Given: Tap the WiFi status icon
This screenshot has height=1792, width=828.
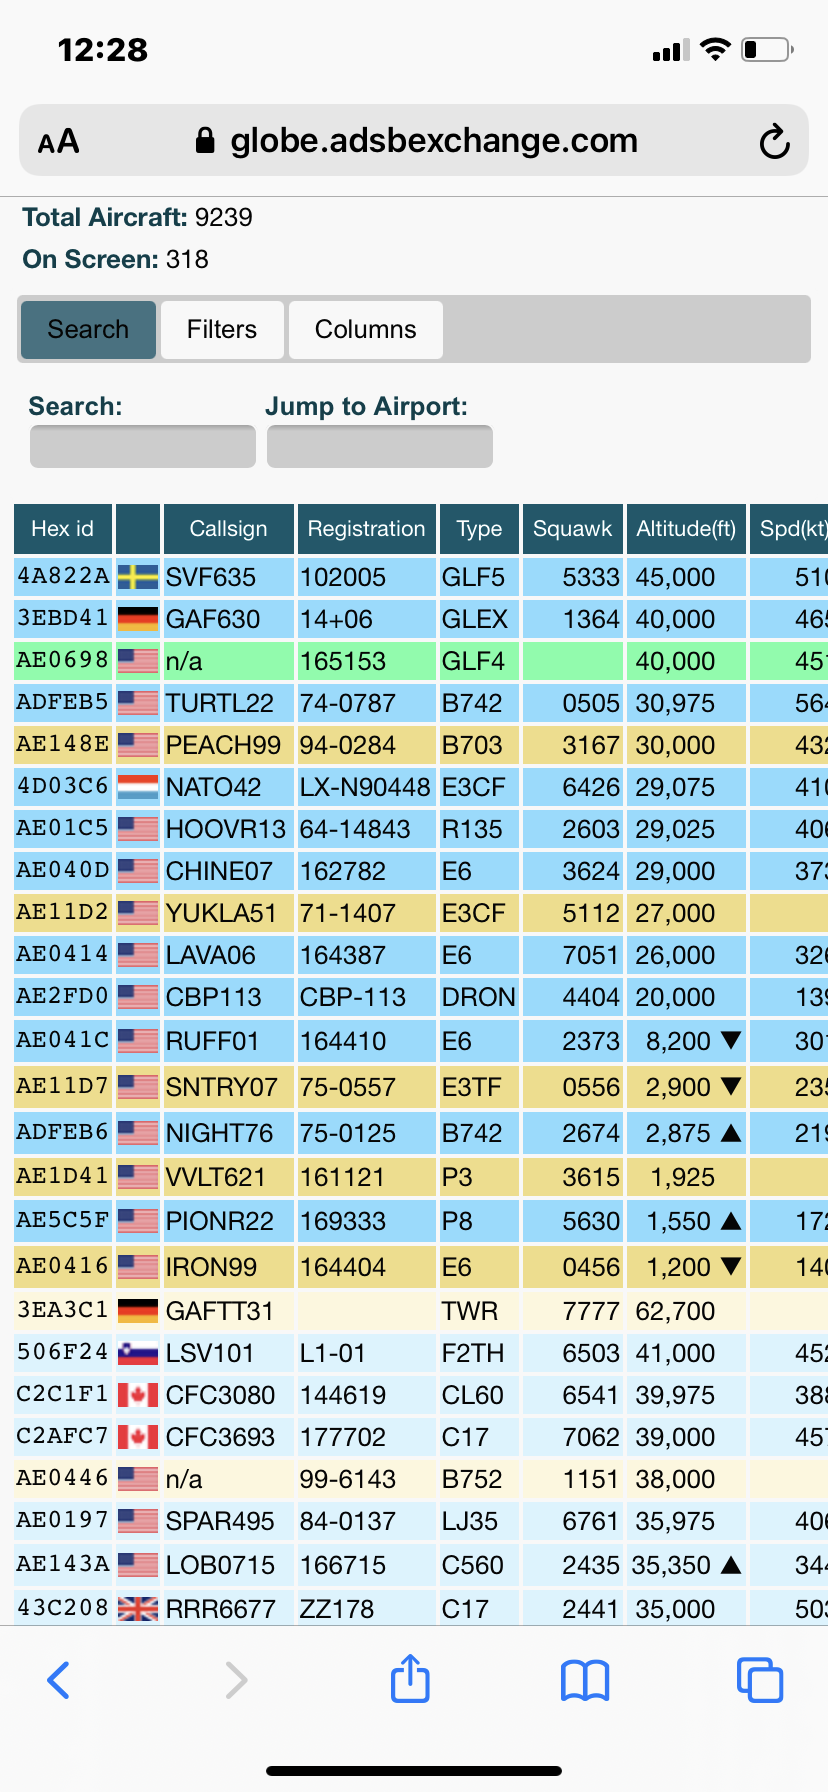Looking at the screenshot, I should click(715, 49).
